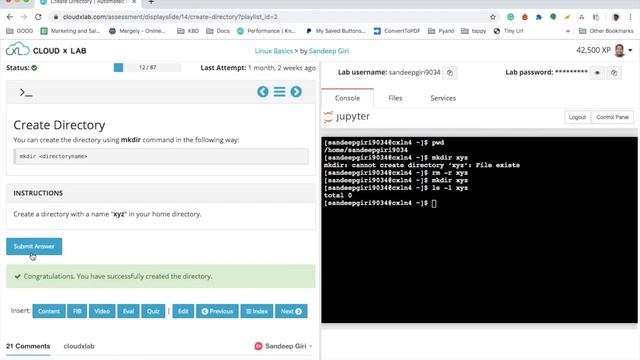640x360 pixels.
Task: Click Submit Answer button
Action: [34, 247]
